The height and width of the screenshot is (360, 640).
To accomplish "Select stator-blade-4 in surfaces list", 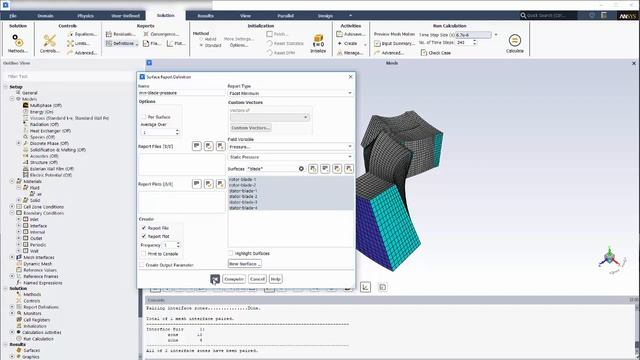I will point(243,208).
